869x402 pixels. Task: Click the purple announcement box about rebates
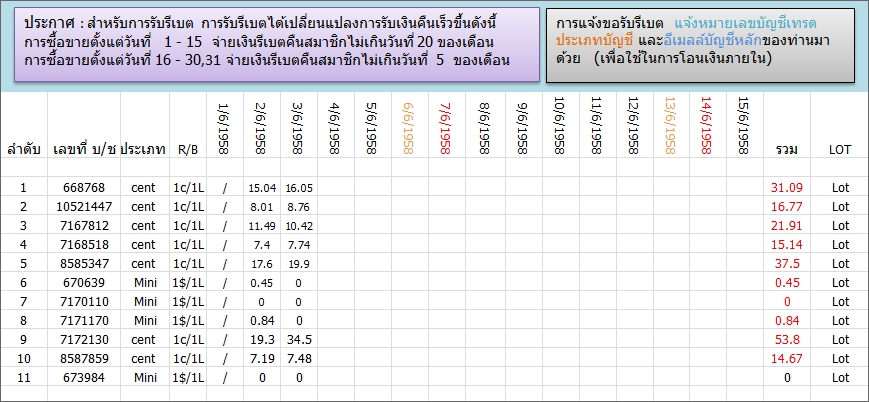277,44
